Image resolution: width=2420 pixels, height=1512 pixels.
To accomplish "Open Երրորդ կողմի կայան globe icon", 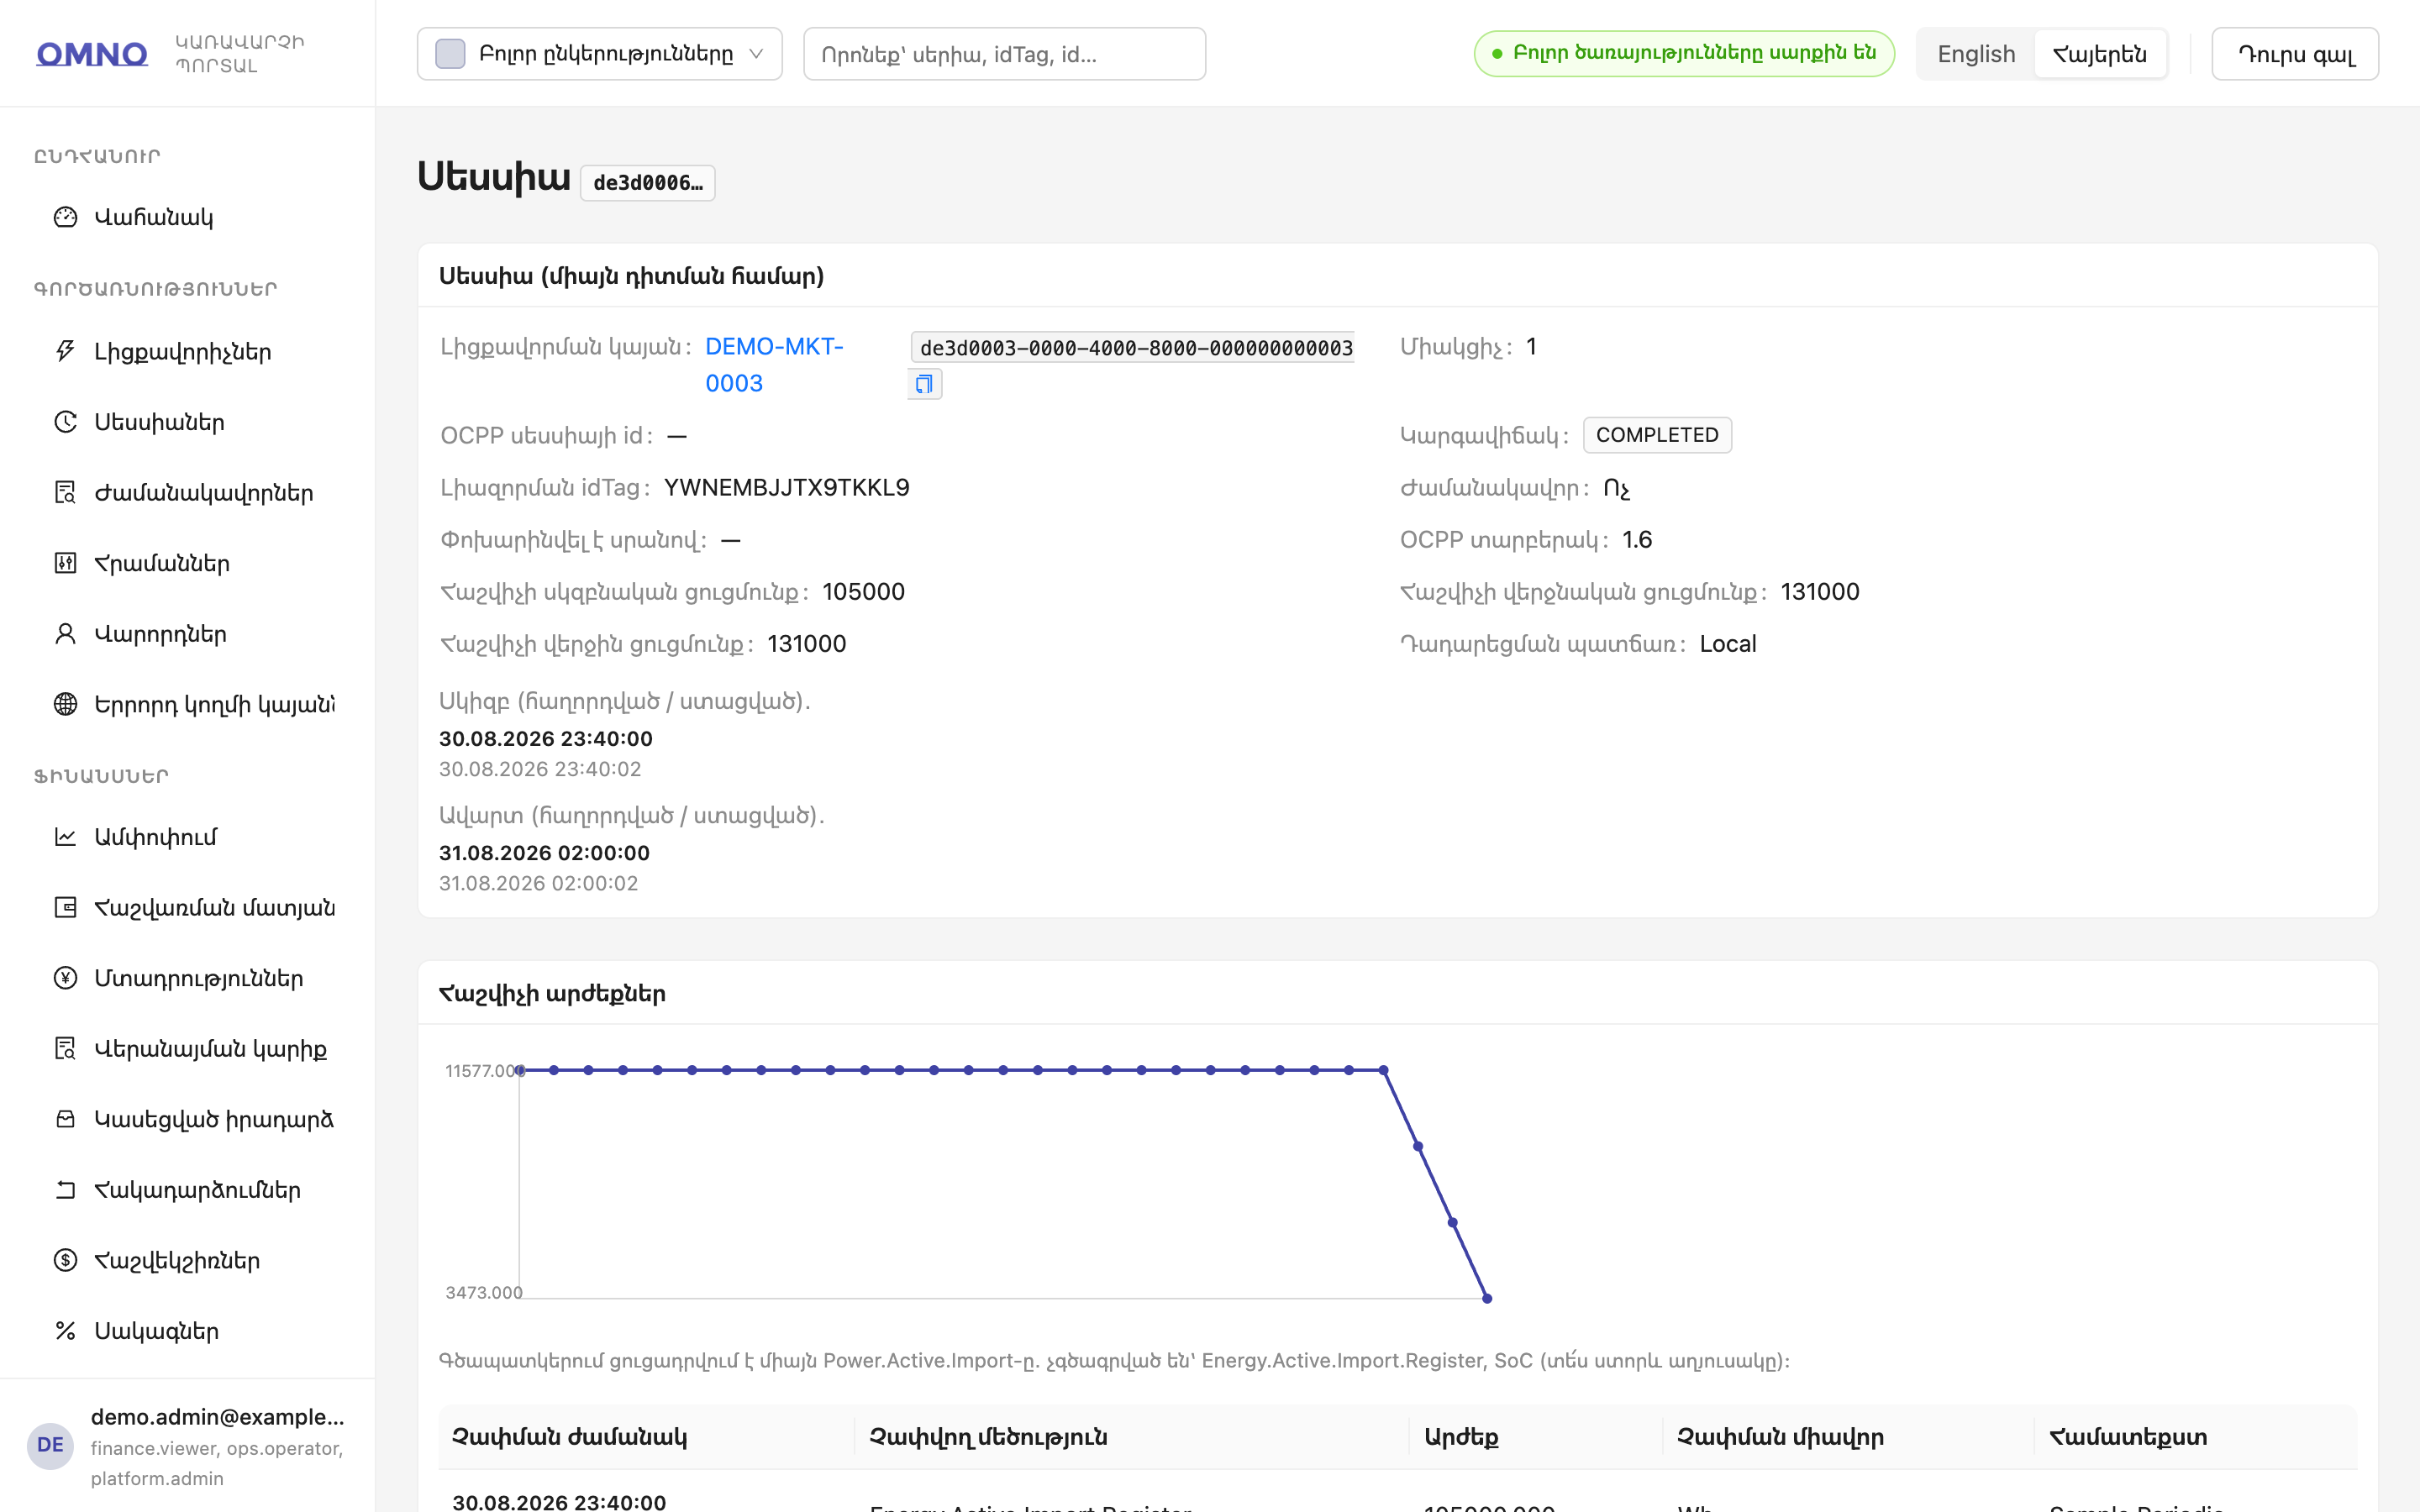I will [65, 704].
